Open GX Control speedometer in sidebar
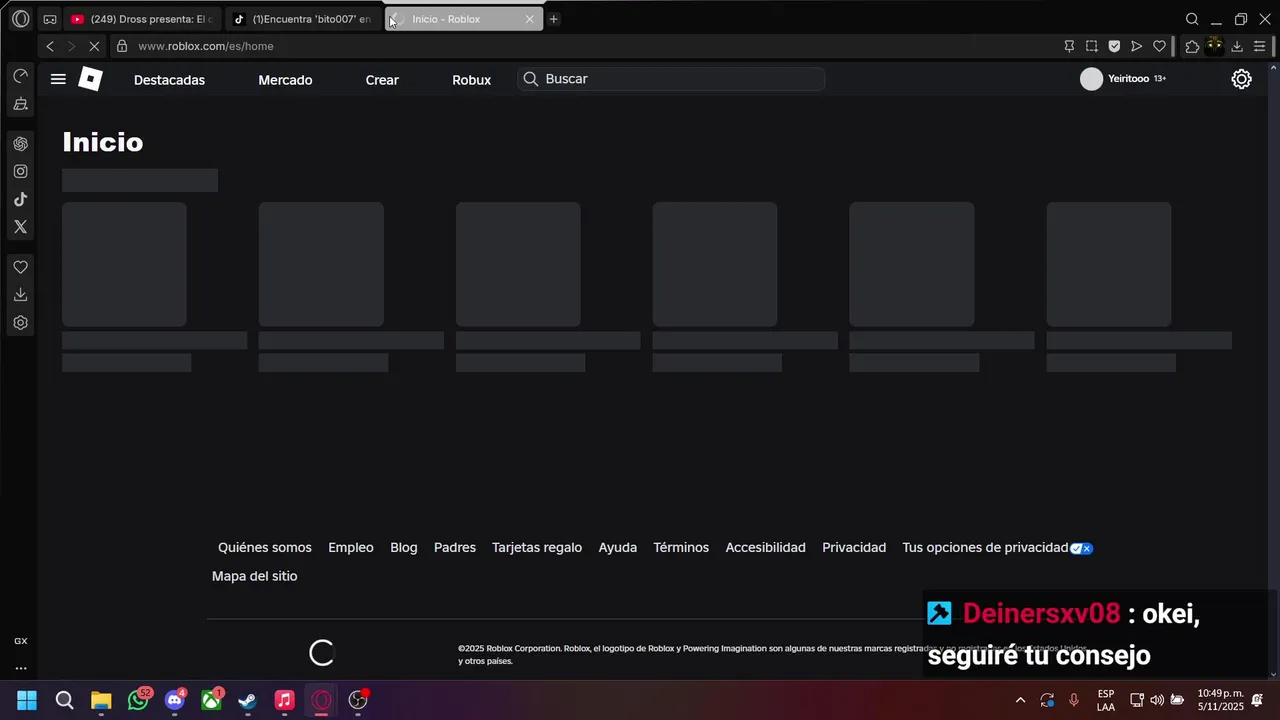 20,76
